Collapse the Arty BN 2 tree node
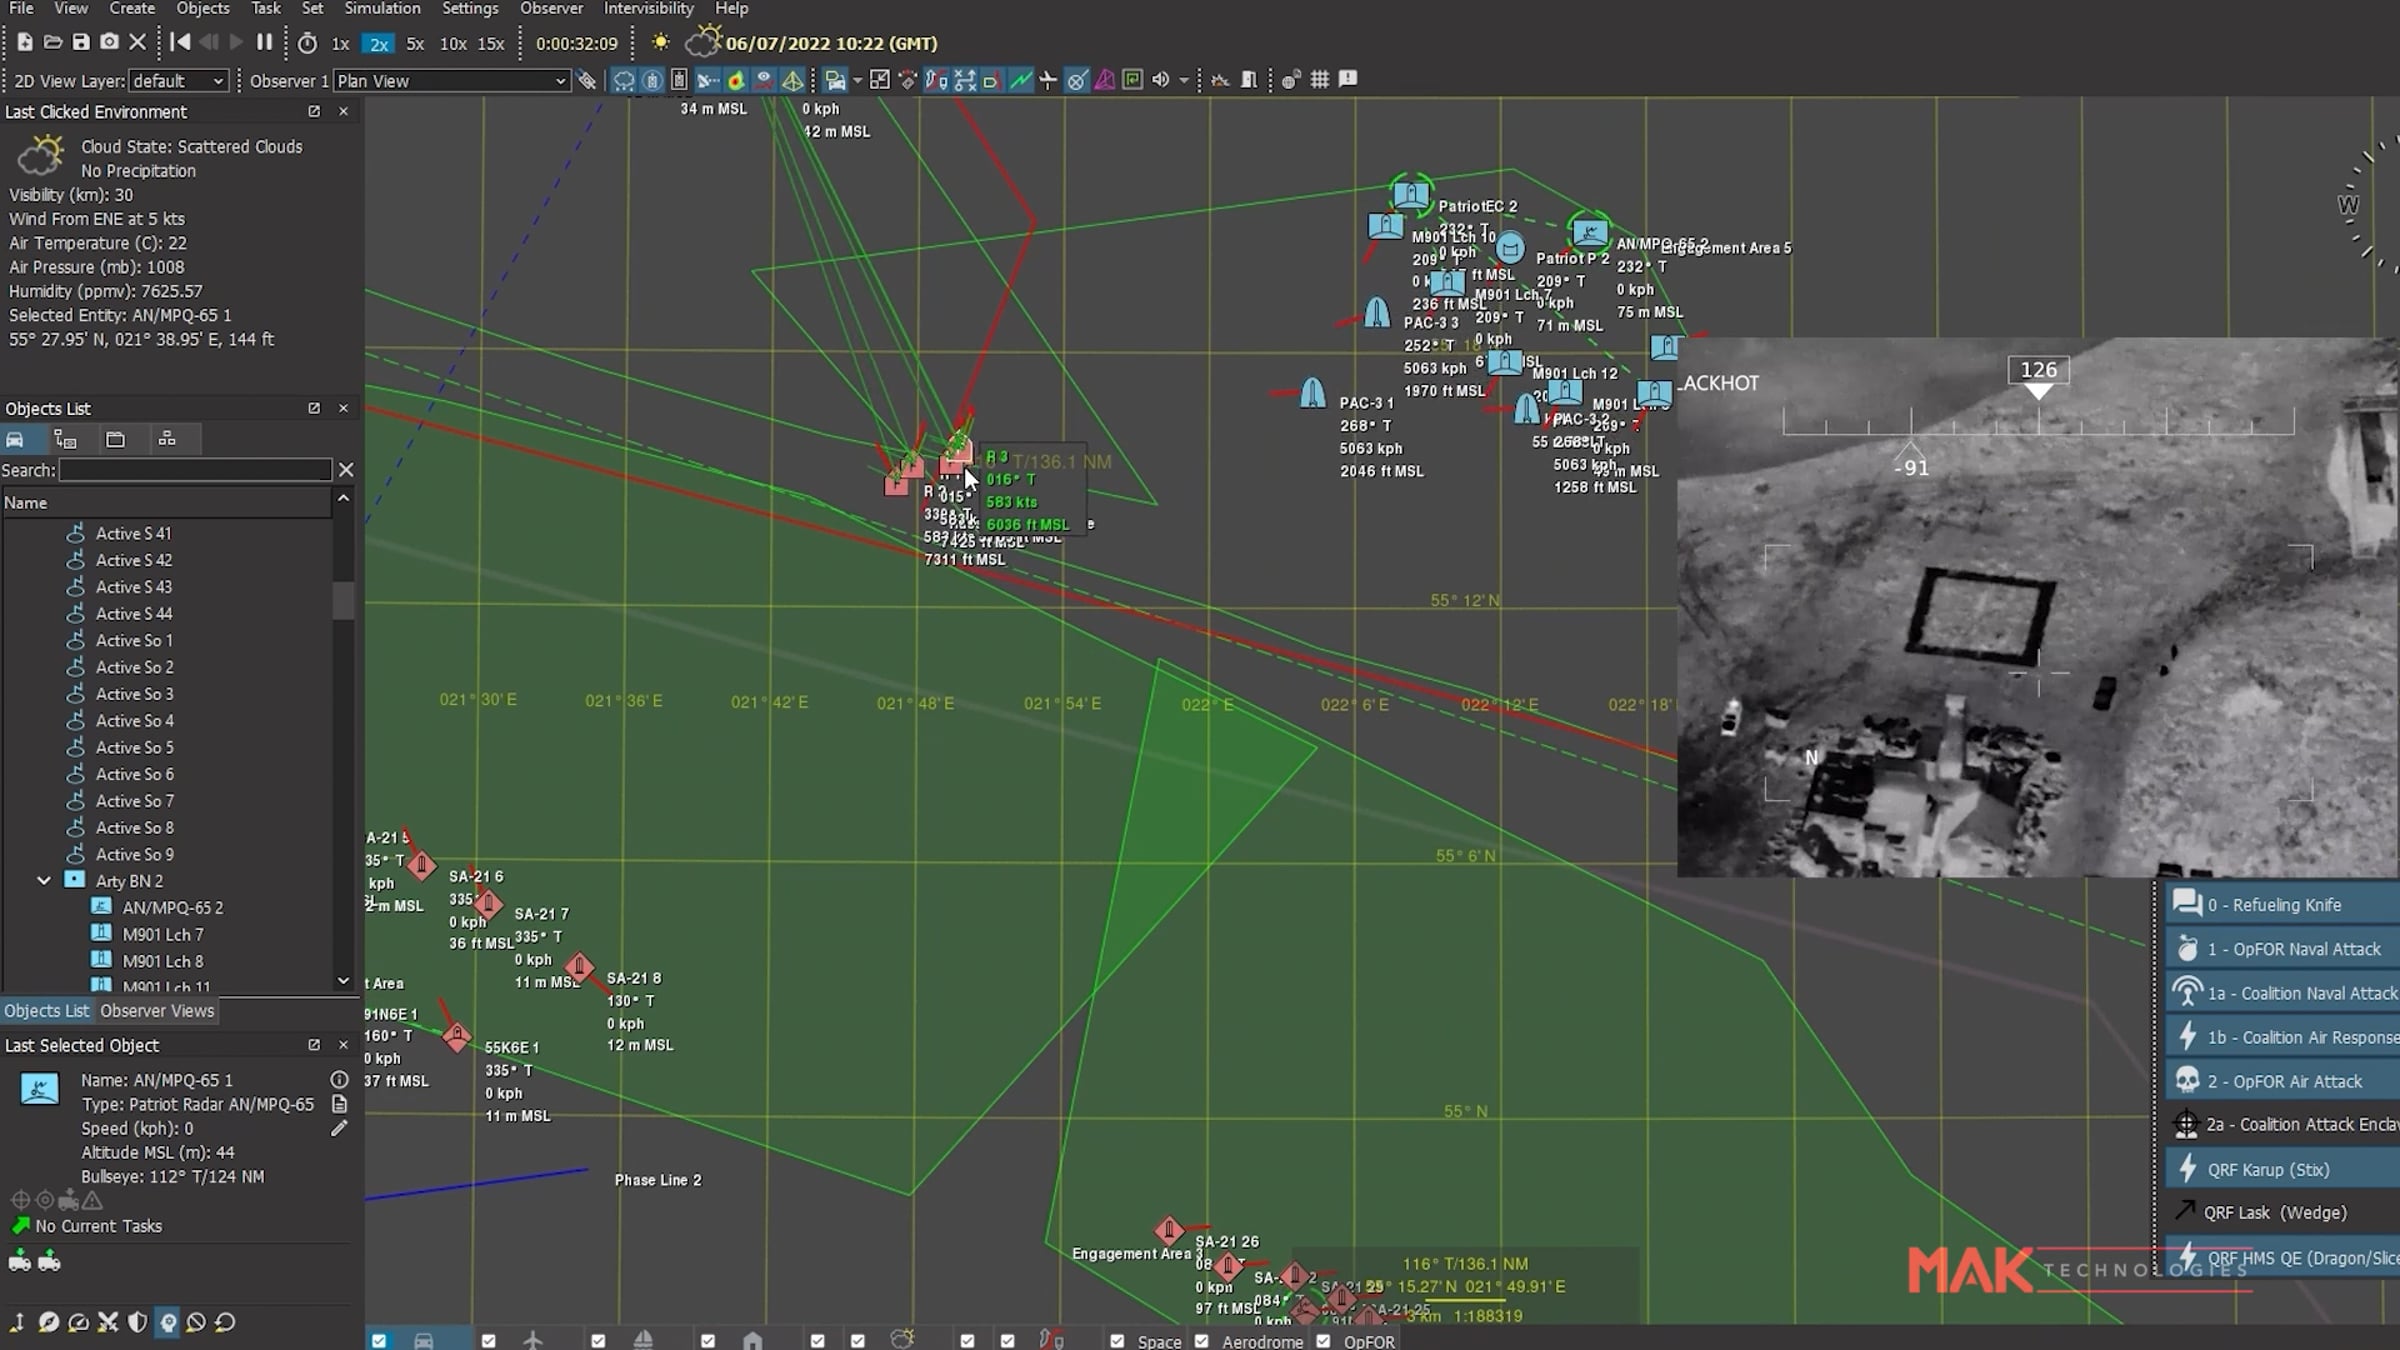 click(44, 881)
